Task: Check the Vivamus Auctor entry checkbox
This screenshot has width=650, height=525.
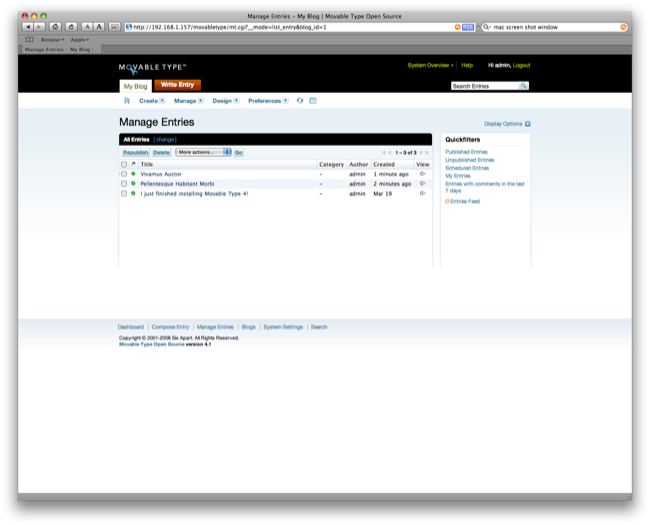Action: [124, 174]
